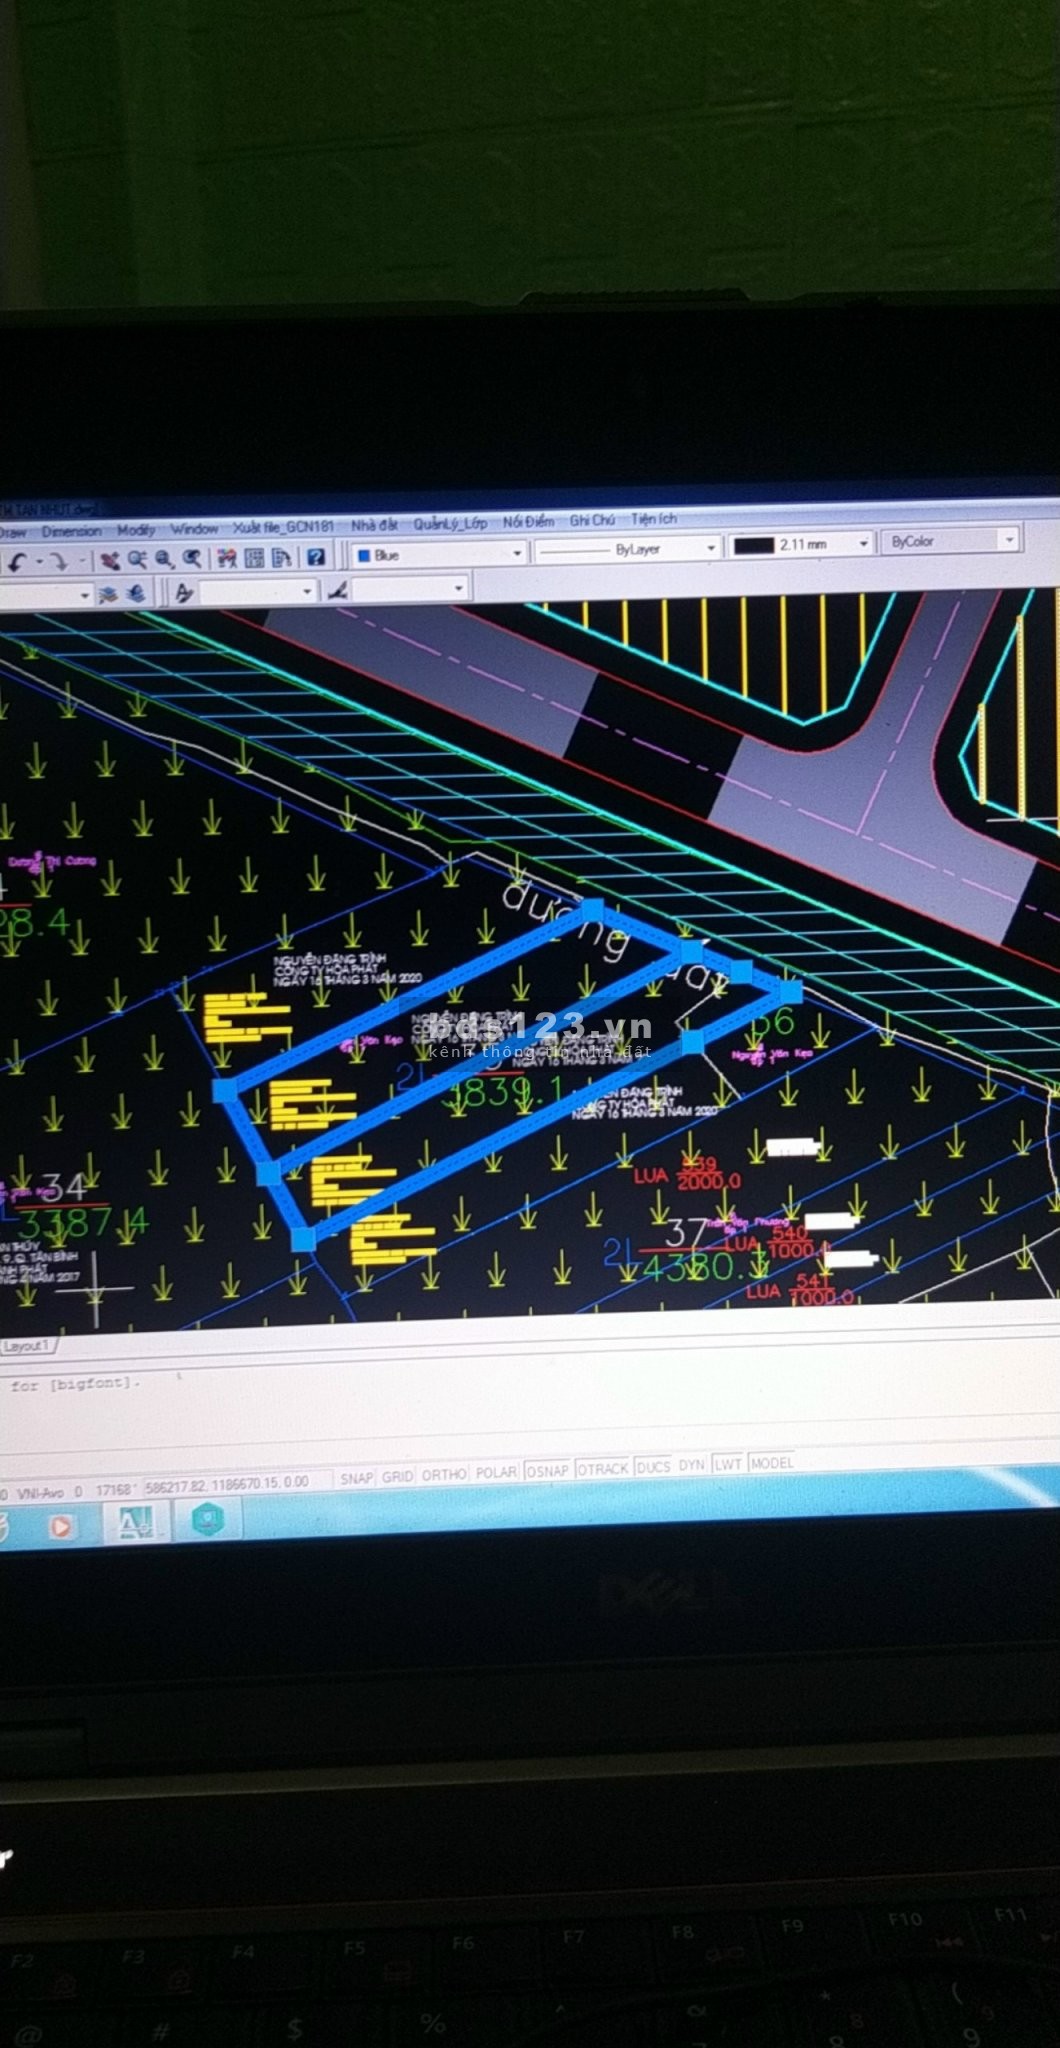Open the Tiện ích menu
This screenshot has height=2048, width=1060.
653,519
